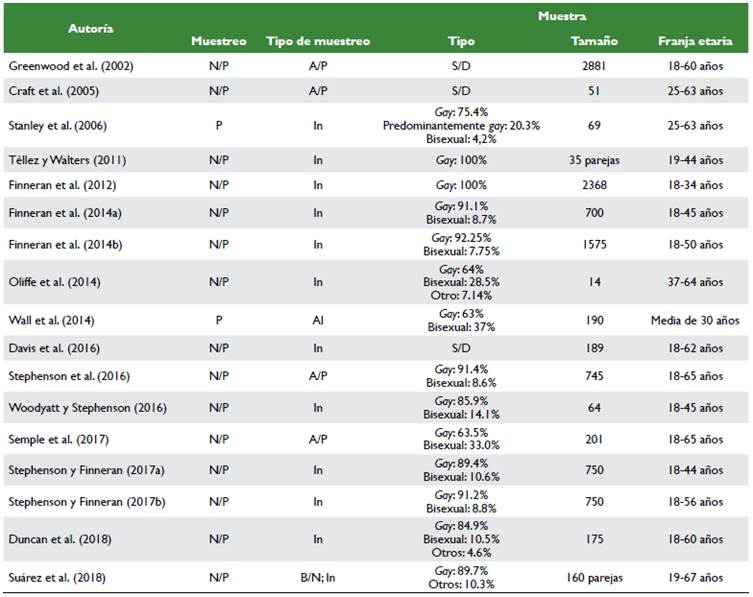Open the Téllez y Walters (2011) entry
The height and width of the screenshot is (597, 753).
67,160
